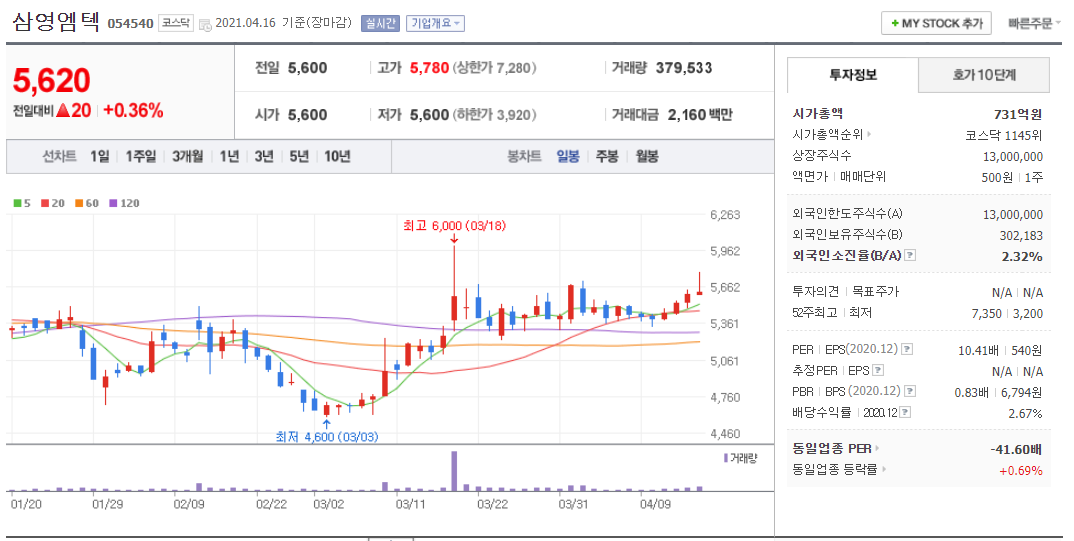The width and height of the screenshot is (1074, 541).
Task: Click the orange 60-day moving average swatch
Action: coord(79,203)
